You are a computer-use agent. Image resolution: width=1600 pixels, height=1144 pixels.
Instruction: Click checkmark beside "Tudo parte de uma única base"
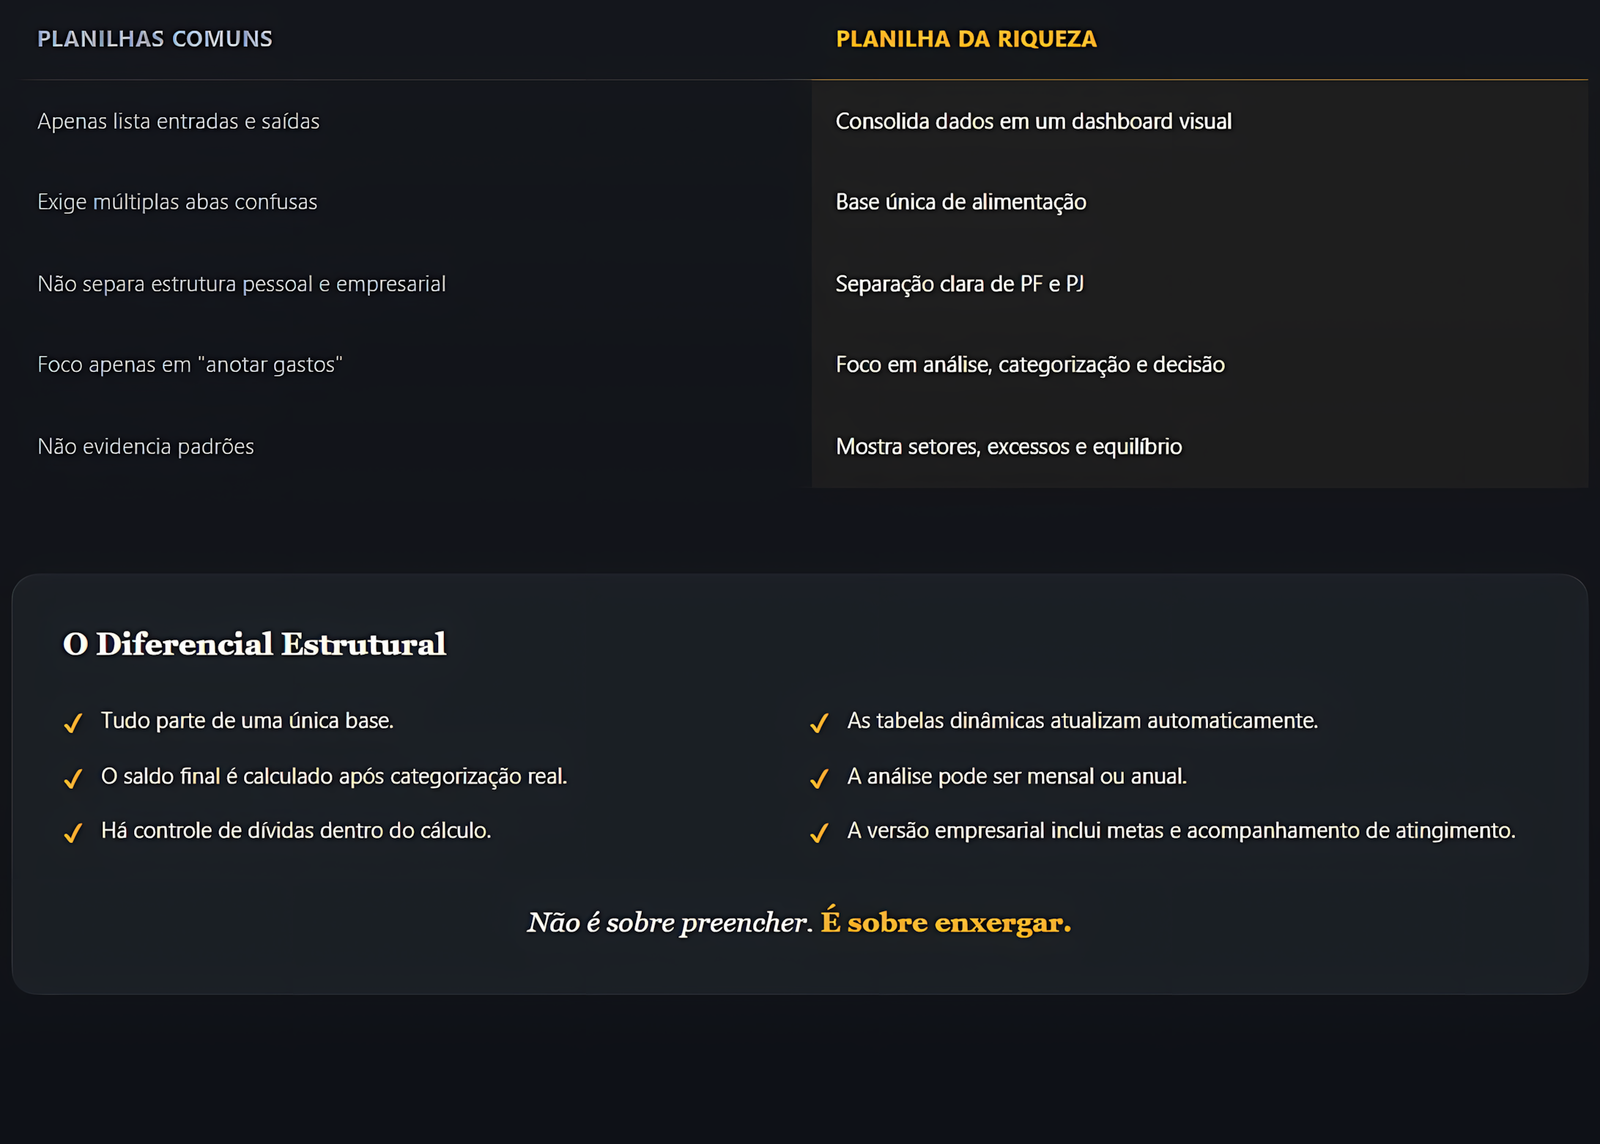click(x=73, y=723)
